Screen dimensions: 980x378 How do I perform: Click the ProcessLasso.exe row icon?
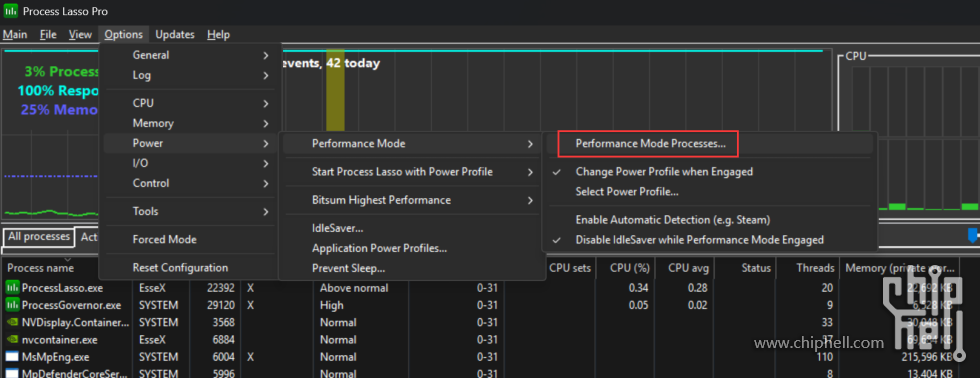[x=12, y=288]
